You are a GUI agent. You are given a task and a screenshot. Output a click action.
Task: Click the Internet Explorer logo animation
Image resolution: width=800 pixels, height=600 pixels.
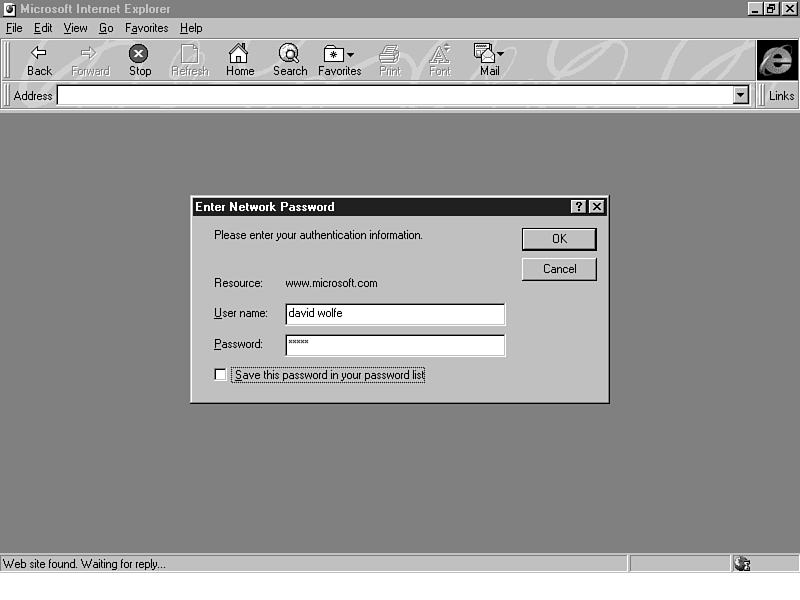point(777,60)
